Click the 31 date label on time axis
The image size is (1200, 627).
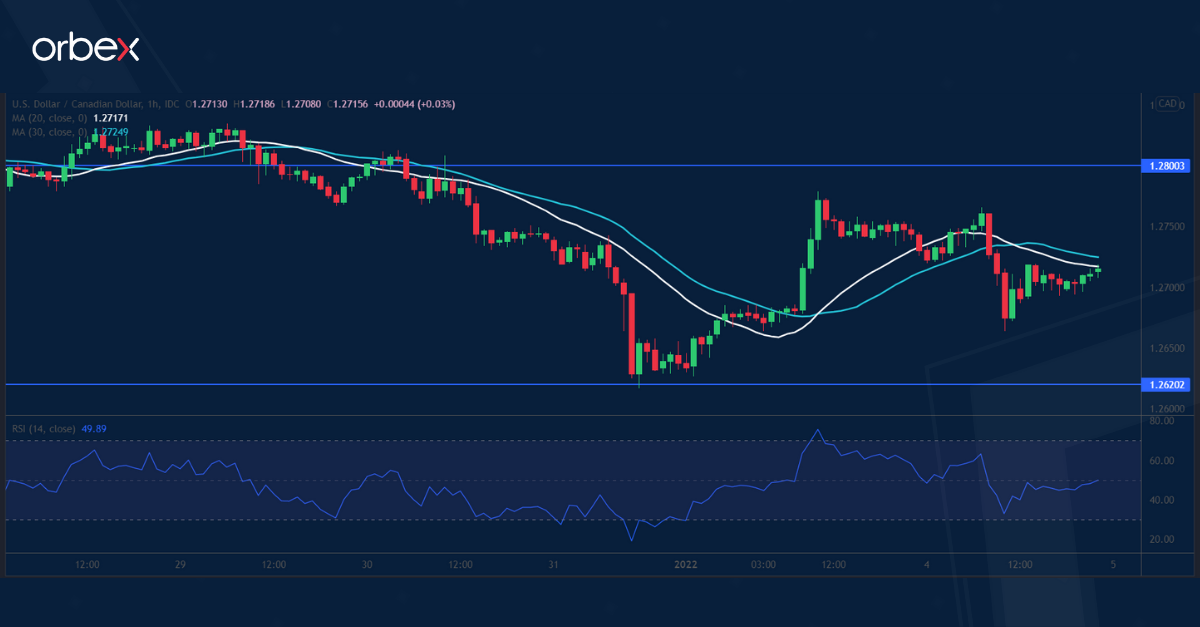pos(554,565)
